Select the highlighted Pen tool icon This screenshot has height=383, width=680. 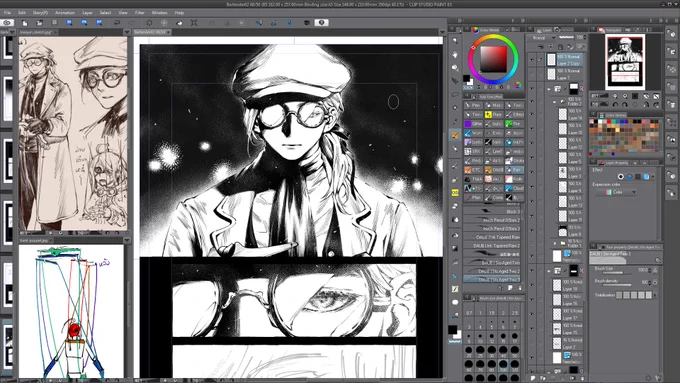click(454, 135)
